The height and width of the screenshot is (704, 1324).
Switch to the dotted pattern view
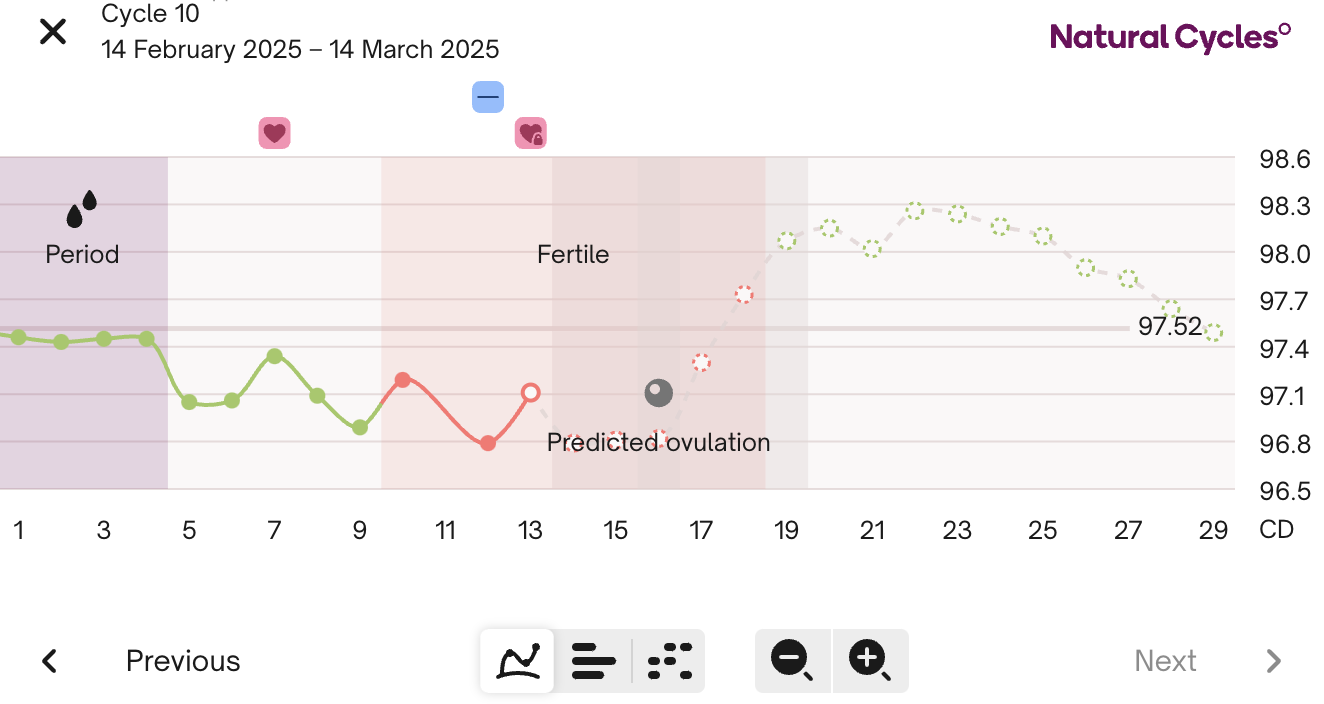[669, 660]
